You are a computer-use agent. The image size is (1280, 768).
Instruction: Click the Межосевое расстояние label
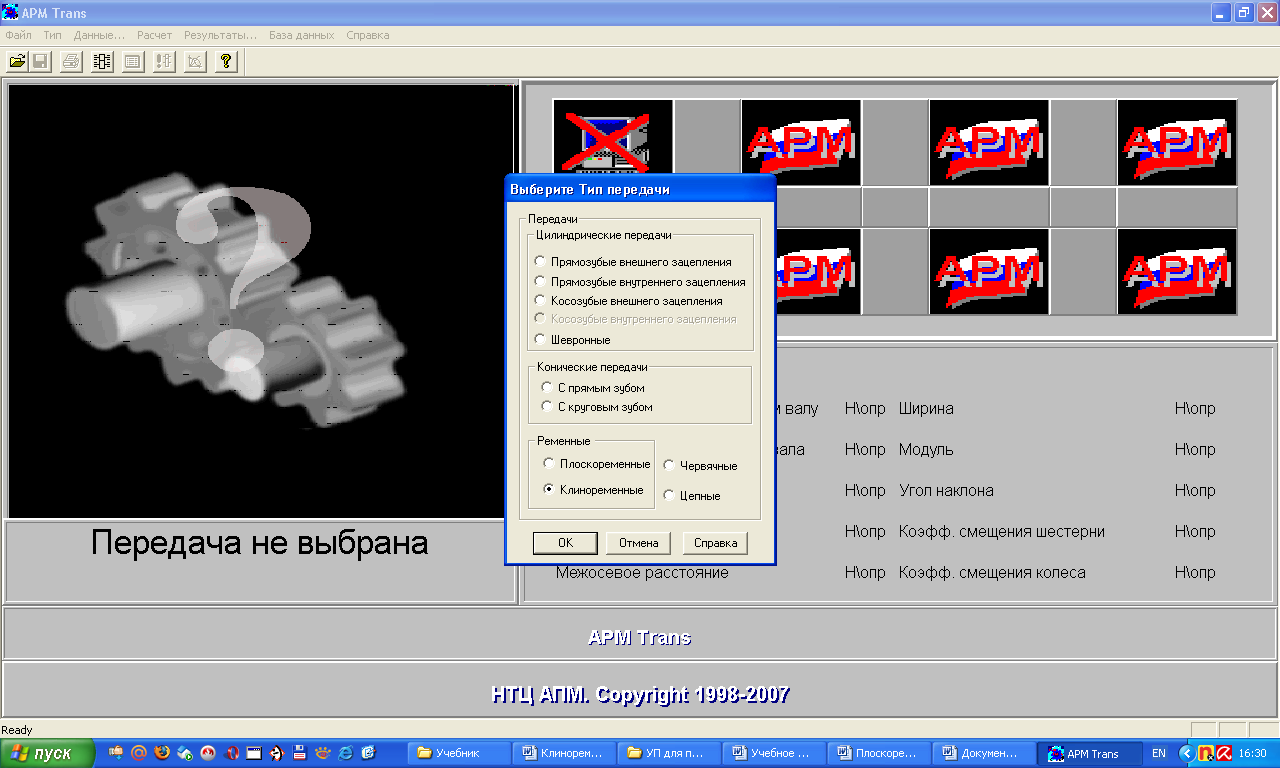642,573
